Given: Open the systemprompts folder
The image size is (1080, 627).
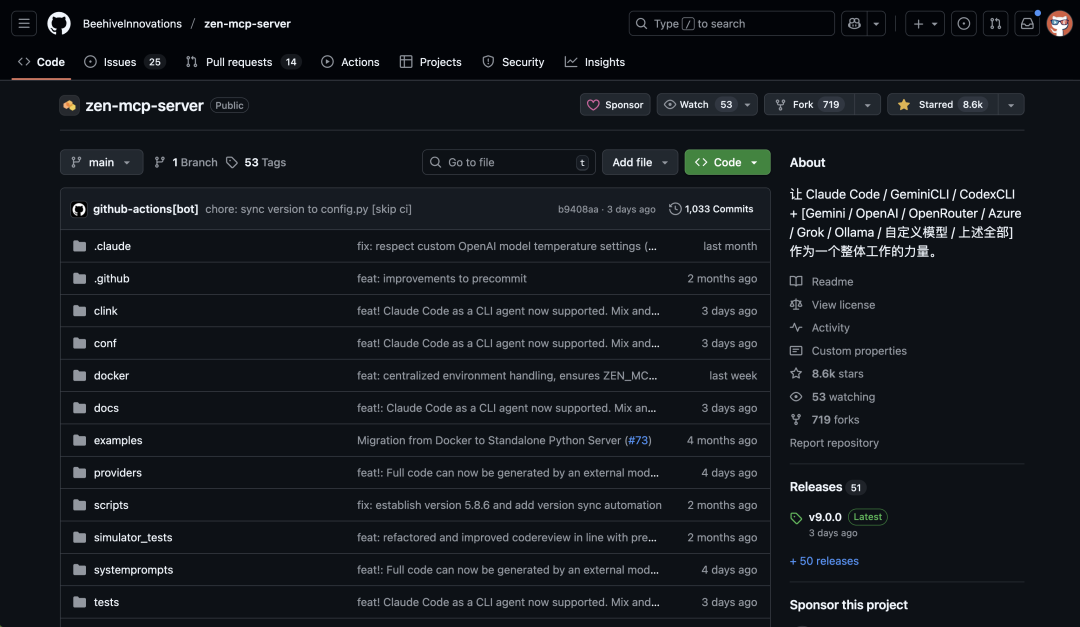Looking at the screenshot, I should pos(134,570).
